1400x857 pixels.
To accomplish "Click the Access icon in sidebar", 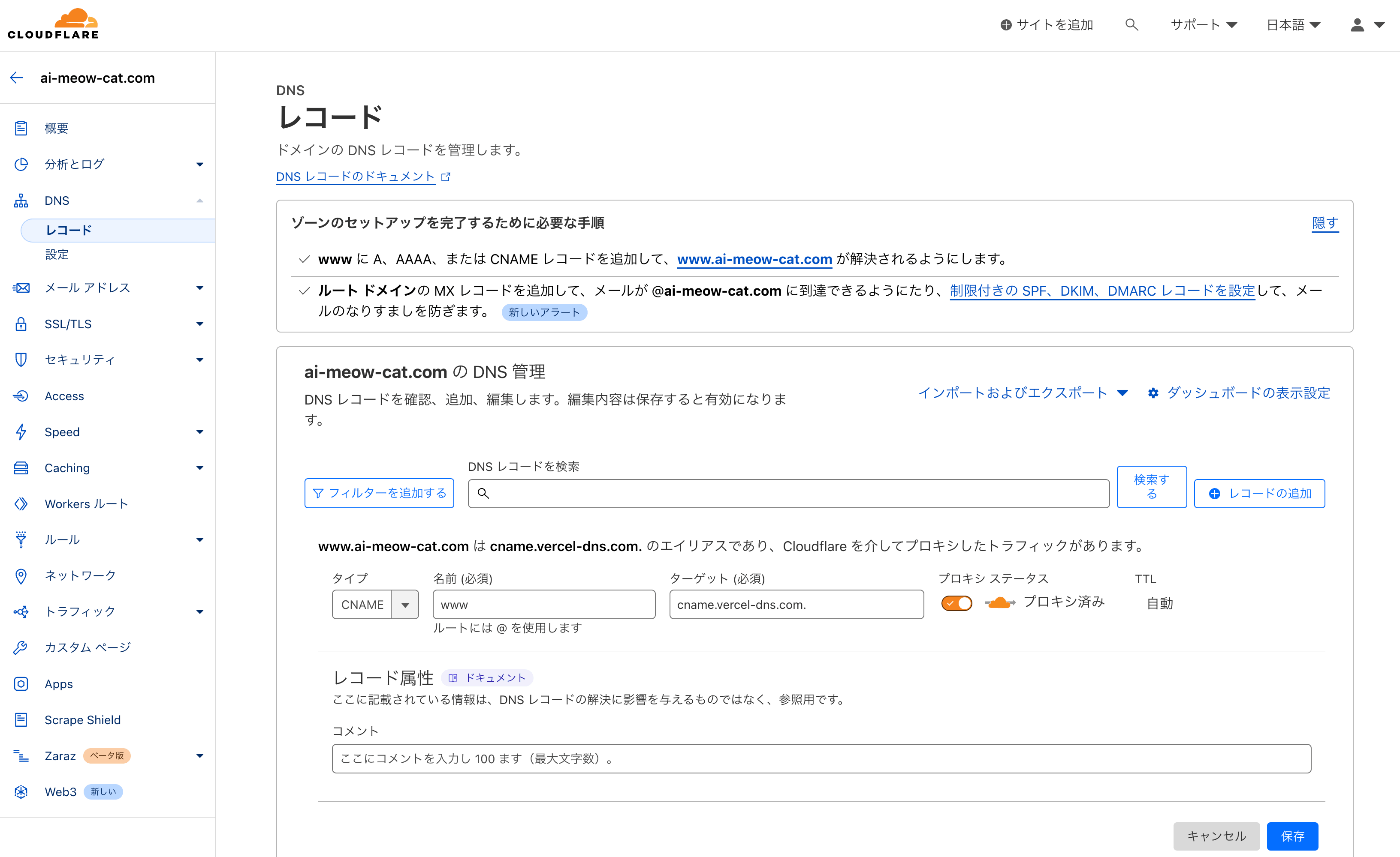I will click(x=21, y=396).
